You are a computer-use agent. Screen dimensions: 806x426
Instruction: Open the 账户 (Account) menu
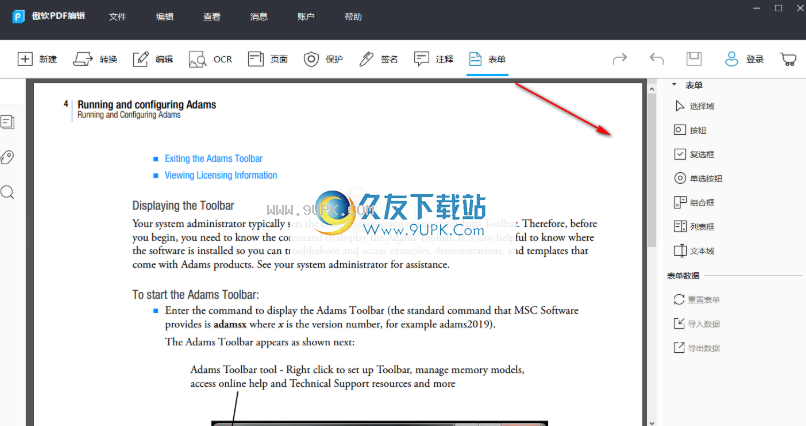pyautogui.click(x=306, y=16)
